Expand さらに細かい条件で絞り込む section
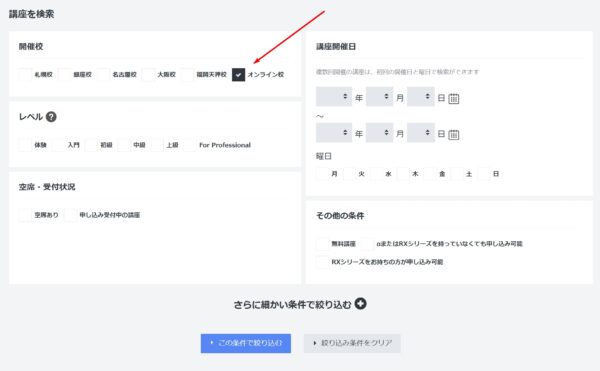The width and height of the screenshot is (600, 371). pos(300,304)
